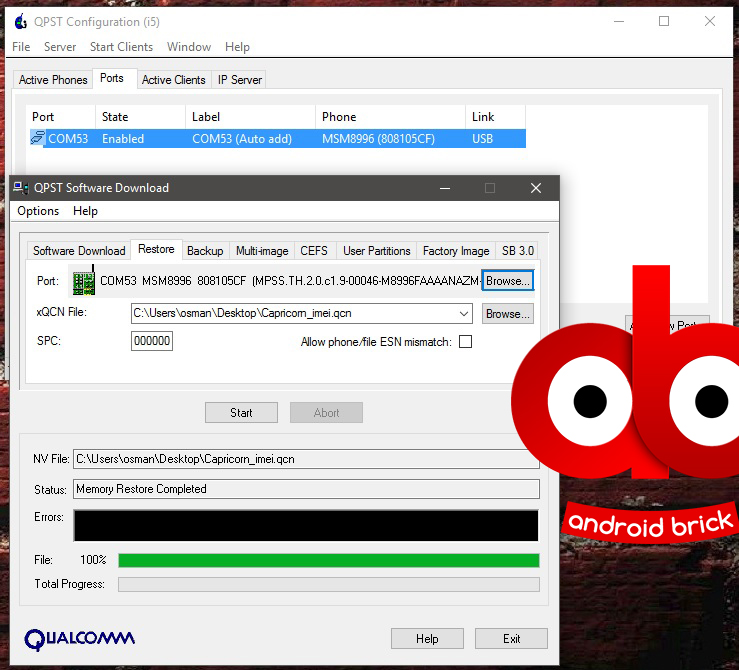The height and width of the screenshot is (670, 739).
Task: Open the Start Clients menu
Action: tap(121, 47)
